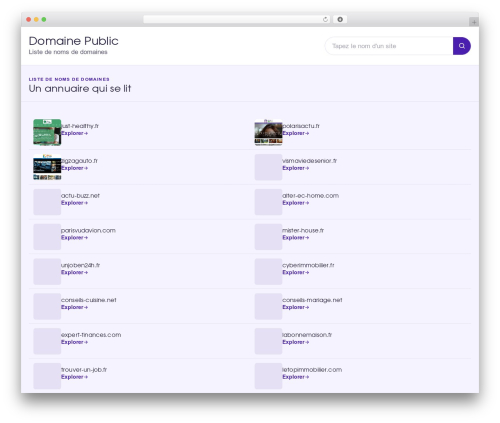Click Explorer link under just-healthy.fr
The width and height of the screenshot is (500, 423).
[x=74, y=133]
